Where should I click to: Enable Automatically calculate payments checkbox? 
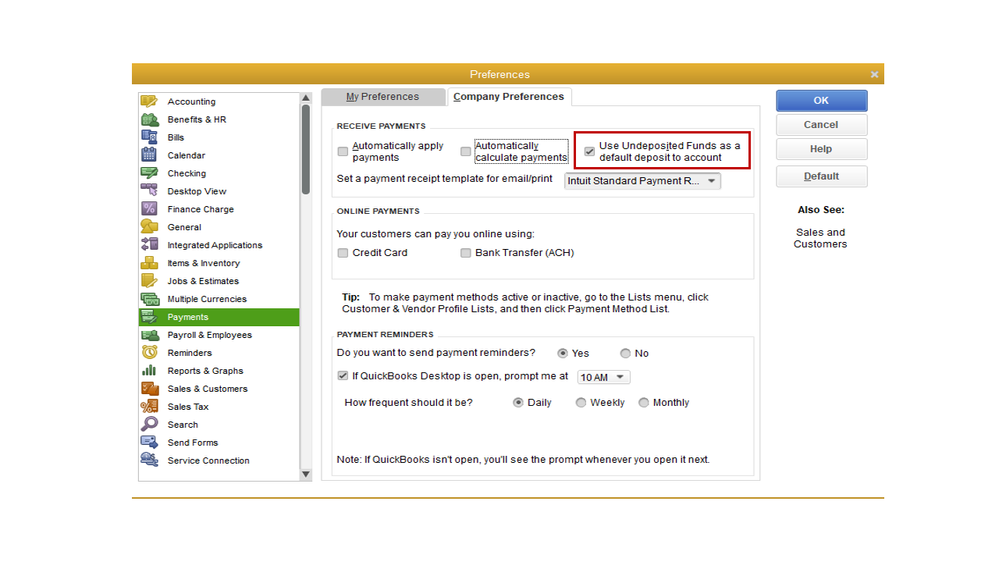coord(466,152)
